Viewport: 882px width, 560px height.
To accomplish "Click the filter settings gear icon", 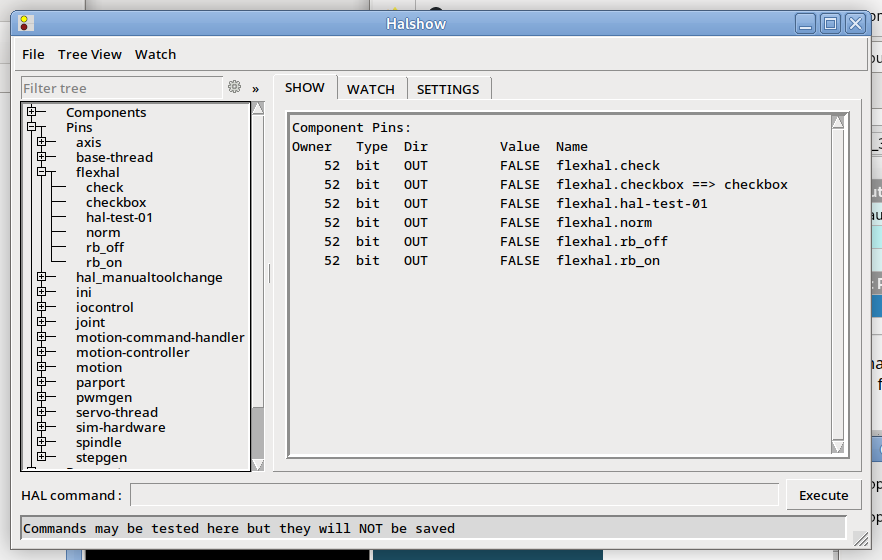I will pyautogui.click(x=234, y=87).
